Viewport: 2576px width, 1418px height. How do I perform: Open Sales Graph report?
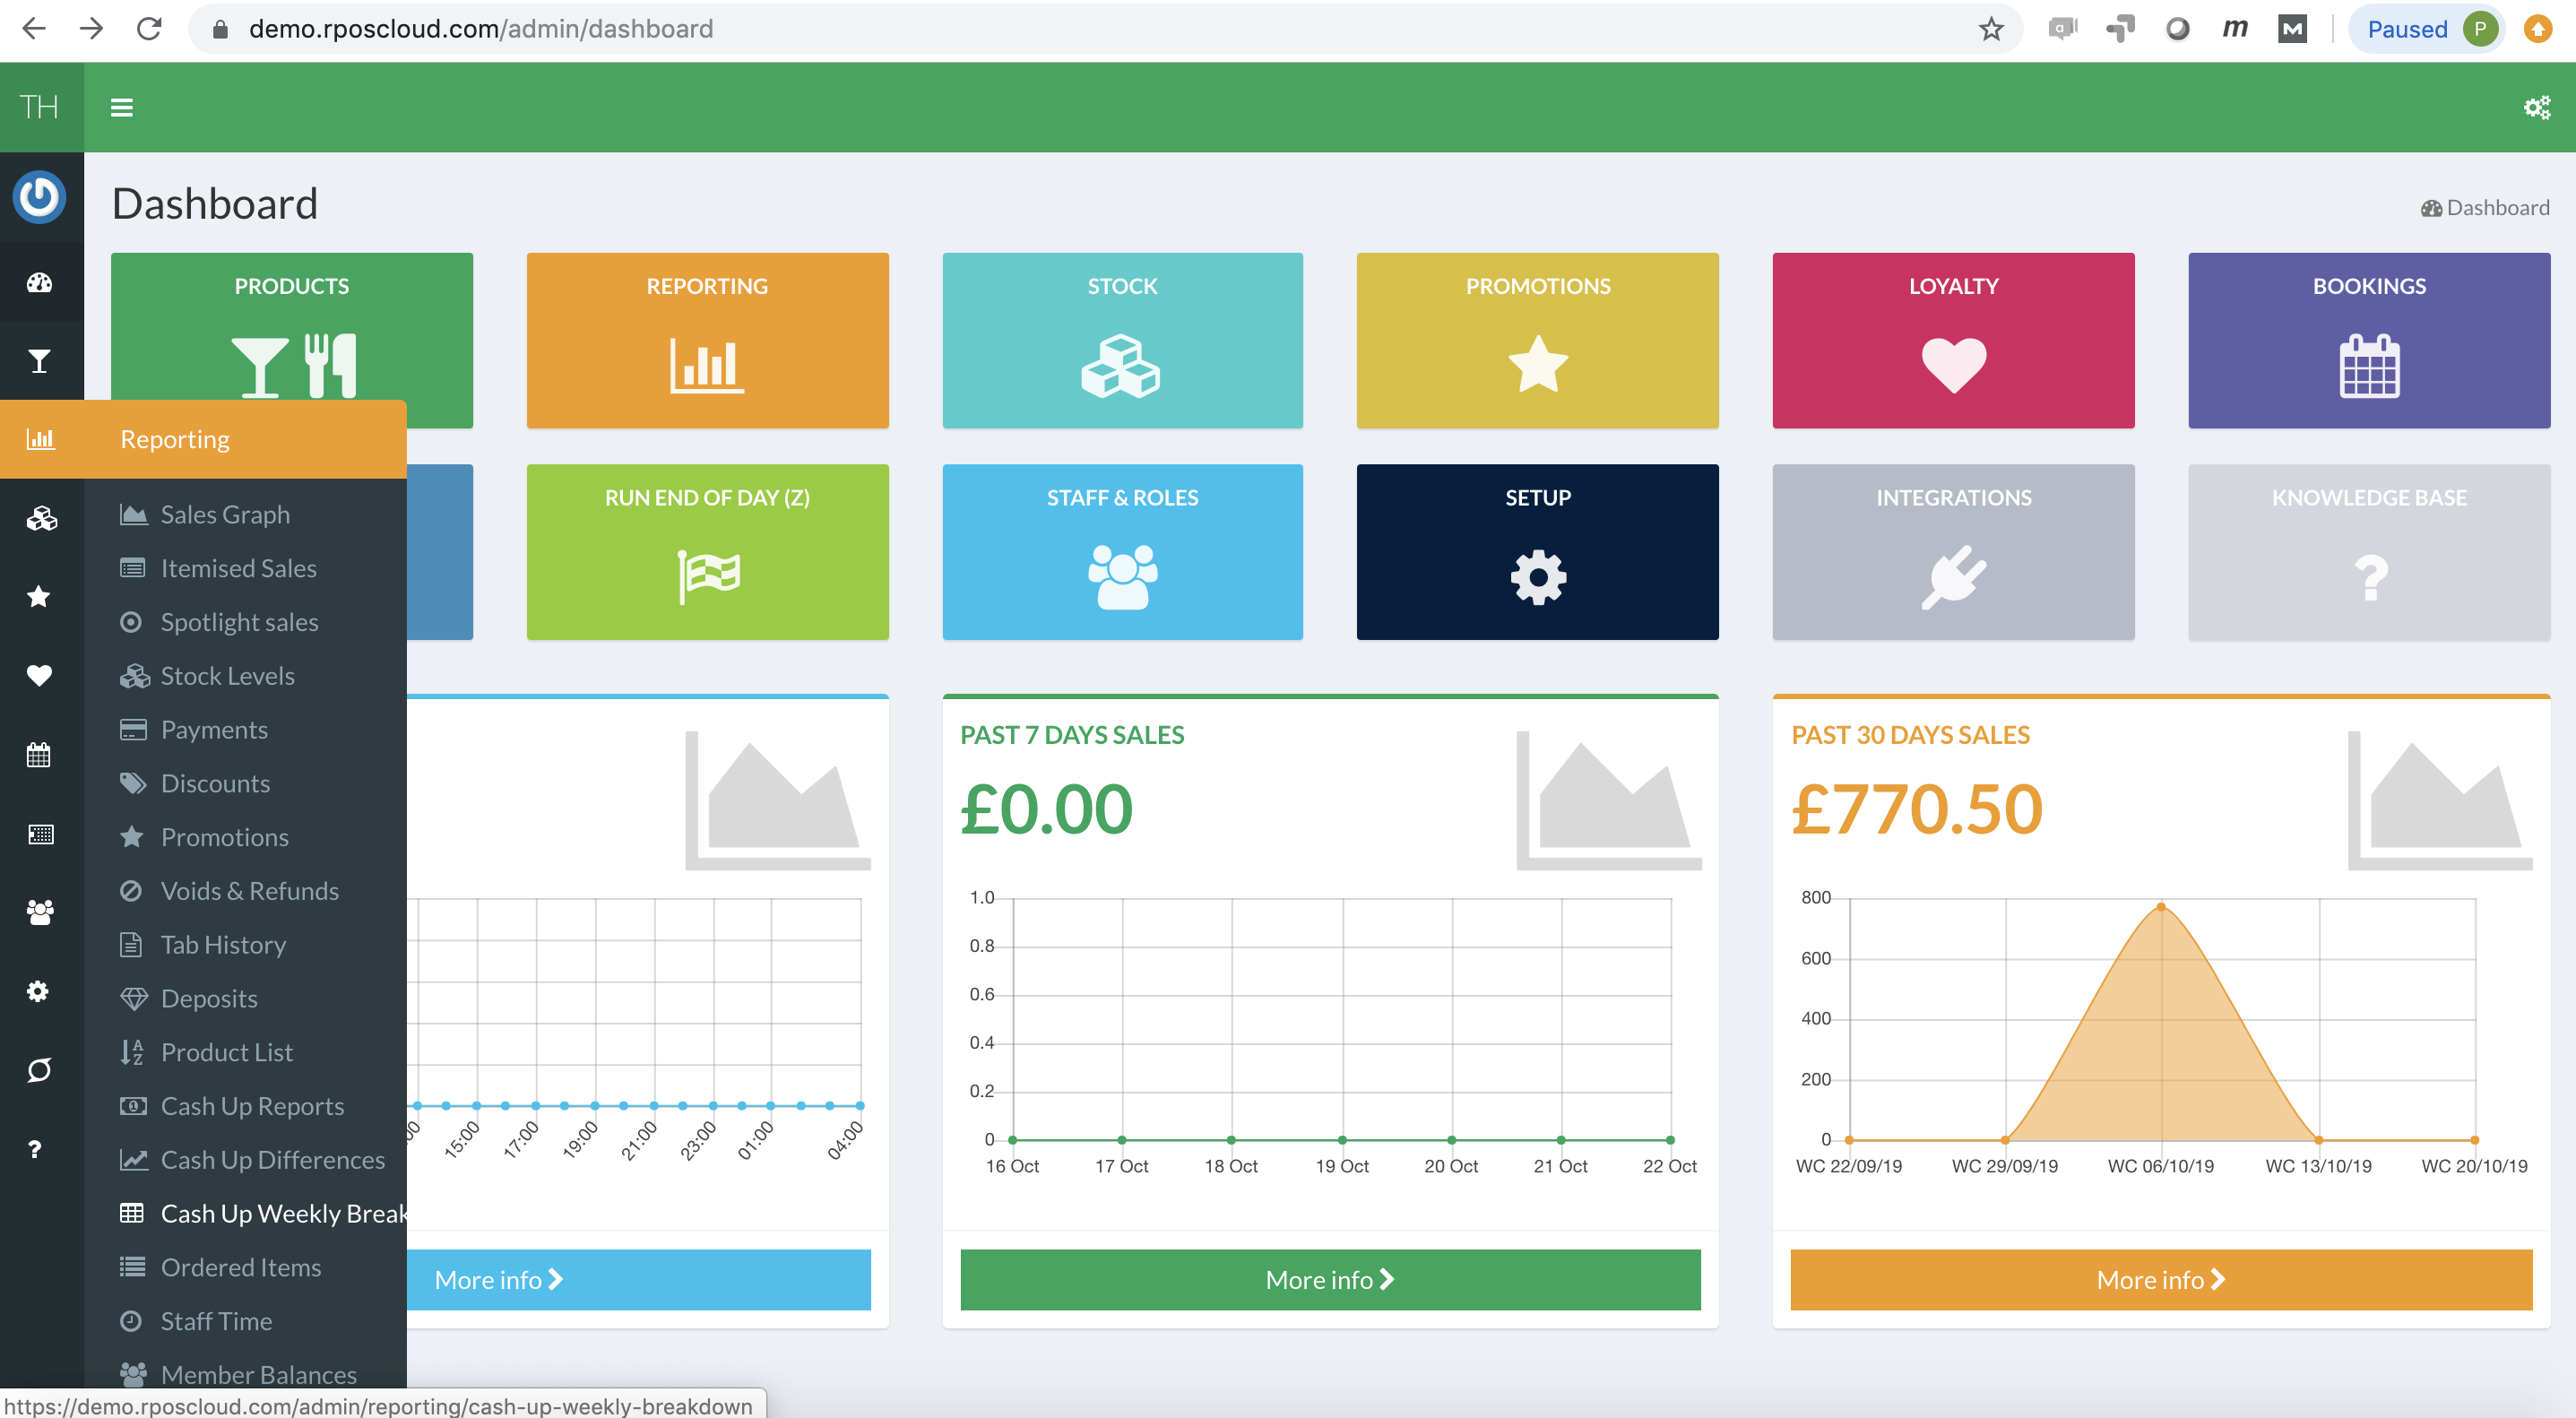pos(225,514)
